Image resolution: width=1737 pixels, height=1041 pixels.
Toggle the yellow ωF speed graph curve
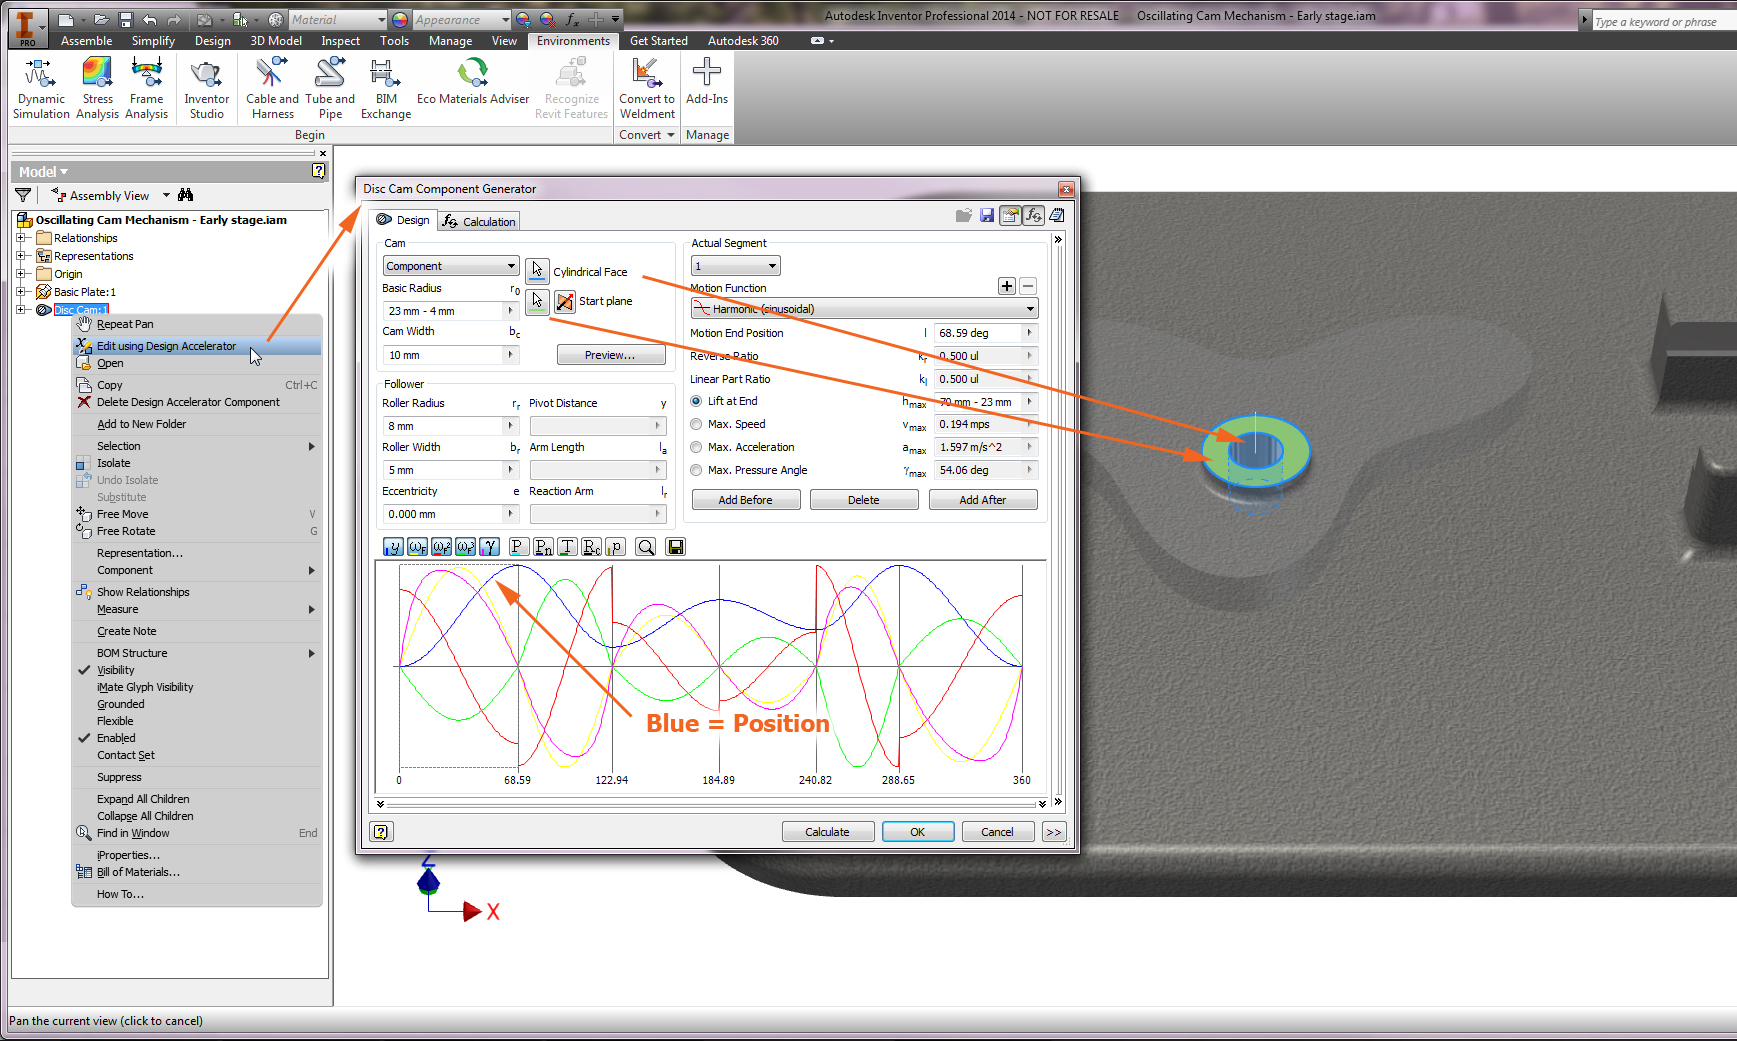coord(417,547)
